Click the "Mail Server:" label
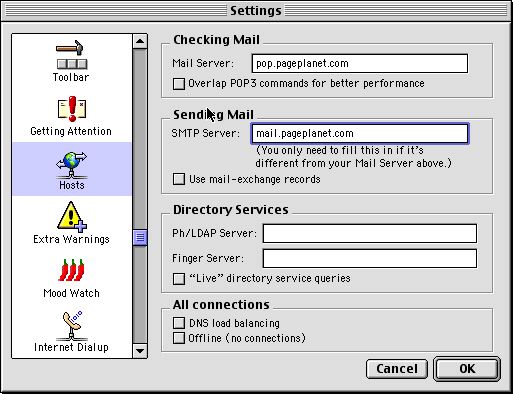 (203, 63)
